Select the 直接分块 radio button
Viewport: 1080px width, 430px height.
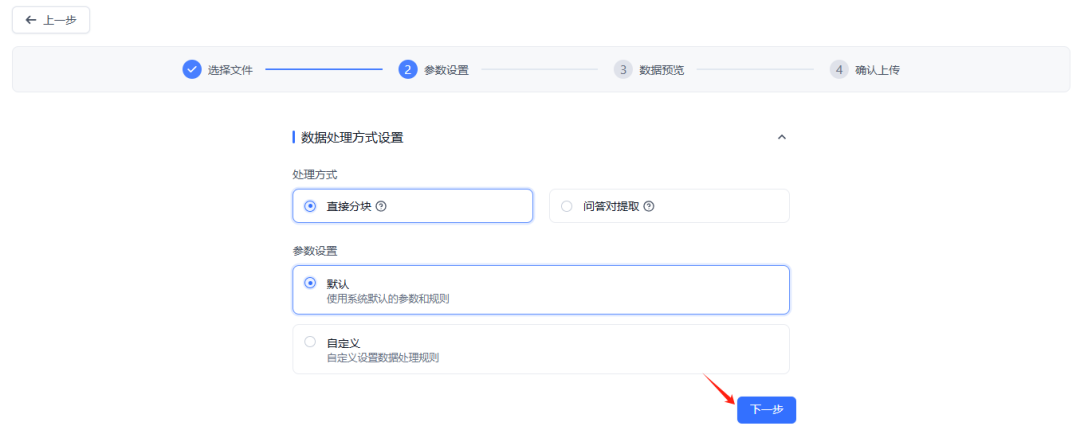[x=310, y=207]
